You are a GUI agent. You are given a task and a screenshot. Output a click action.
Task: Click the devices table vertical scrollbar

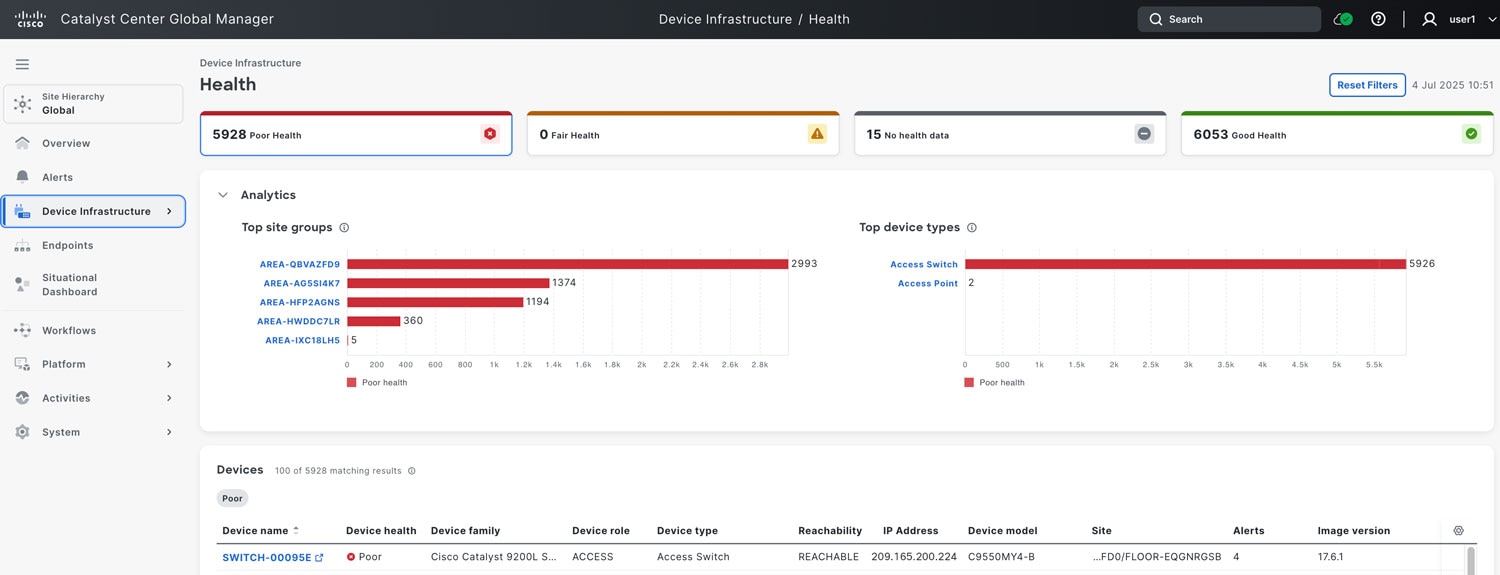click(1470, 560)
